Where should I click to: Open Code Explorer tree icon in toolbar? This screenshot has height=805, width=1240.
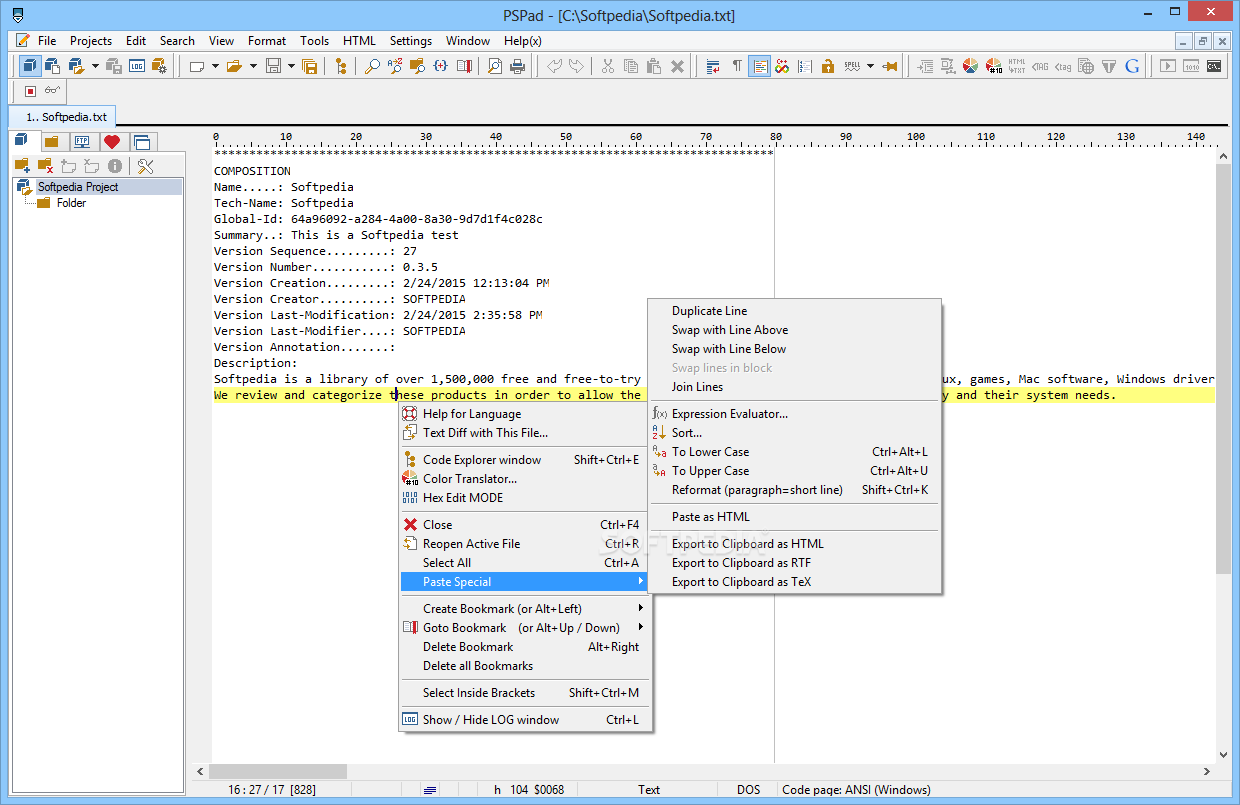[x=341, y=66]
